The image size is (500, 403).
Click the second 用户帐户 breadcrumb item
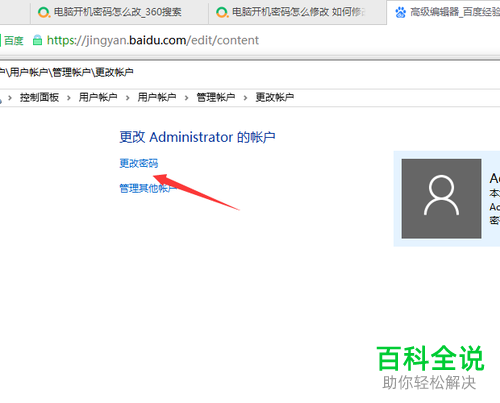click(x=157, y=97)
